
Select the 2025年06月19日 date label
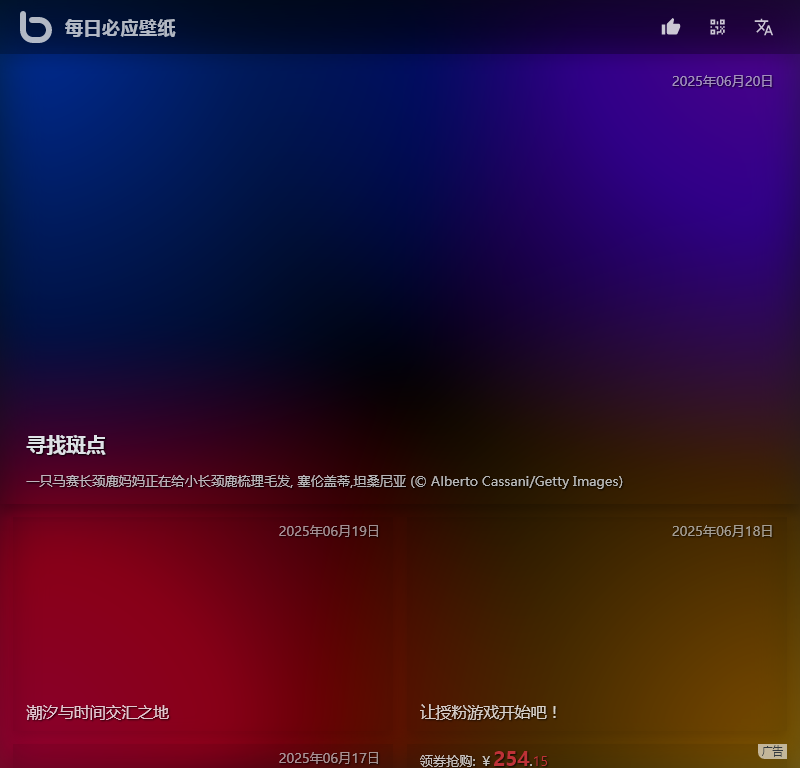point(329,531)
